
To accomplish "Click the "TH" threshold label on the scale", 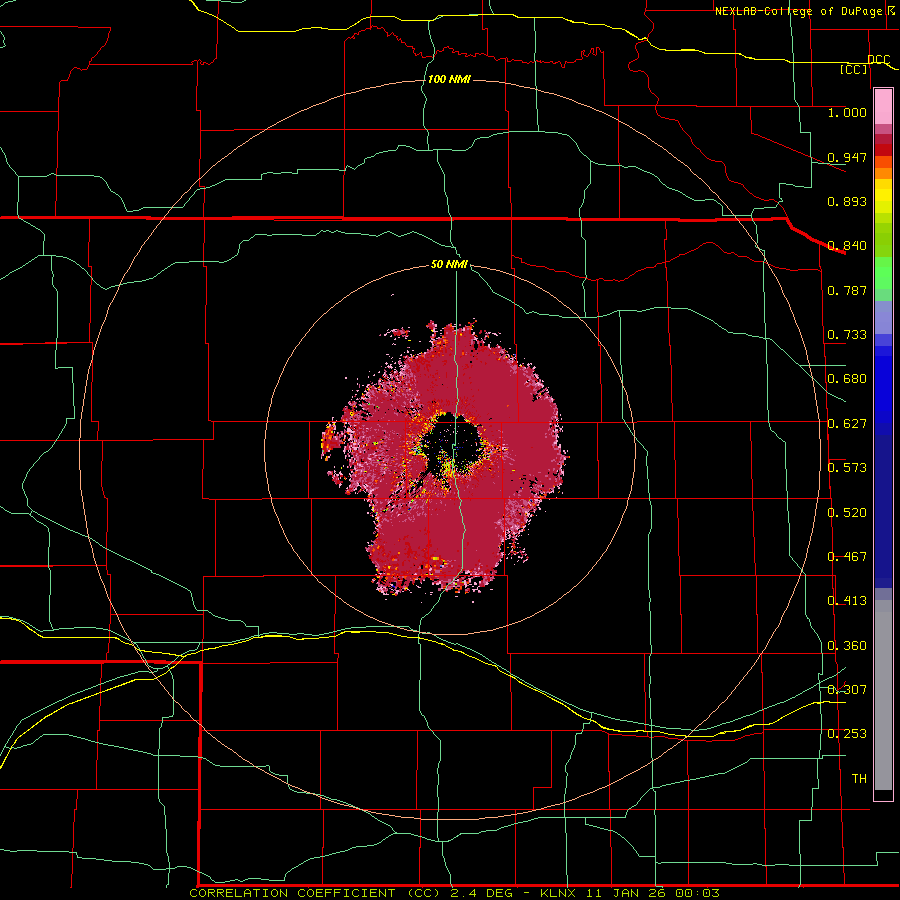I will pyautogui.click(x=859, y=779).
